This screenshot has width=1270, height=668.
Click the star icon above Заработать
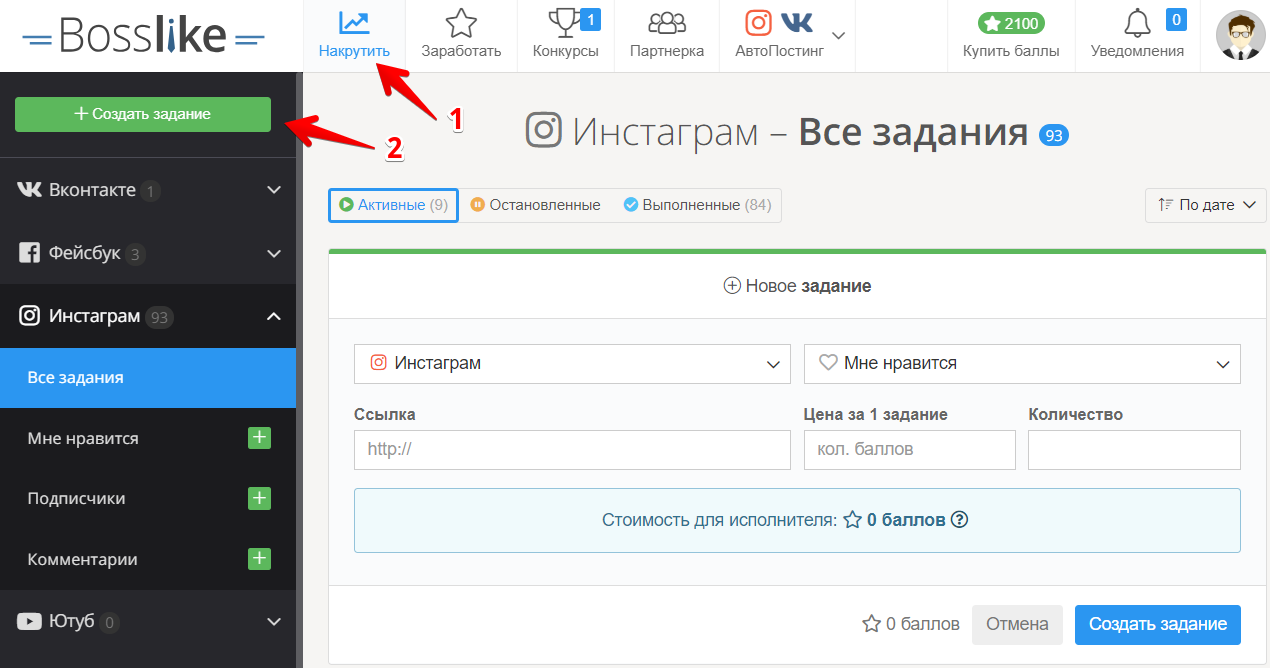click(x=461, y=23)
